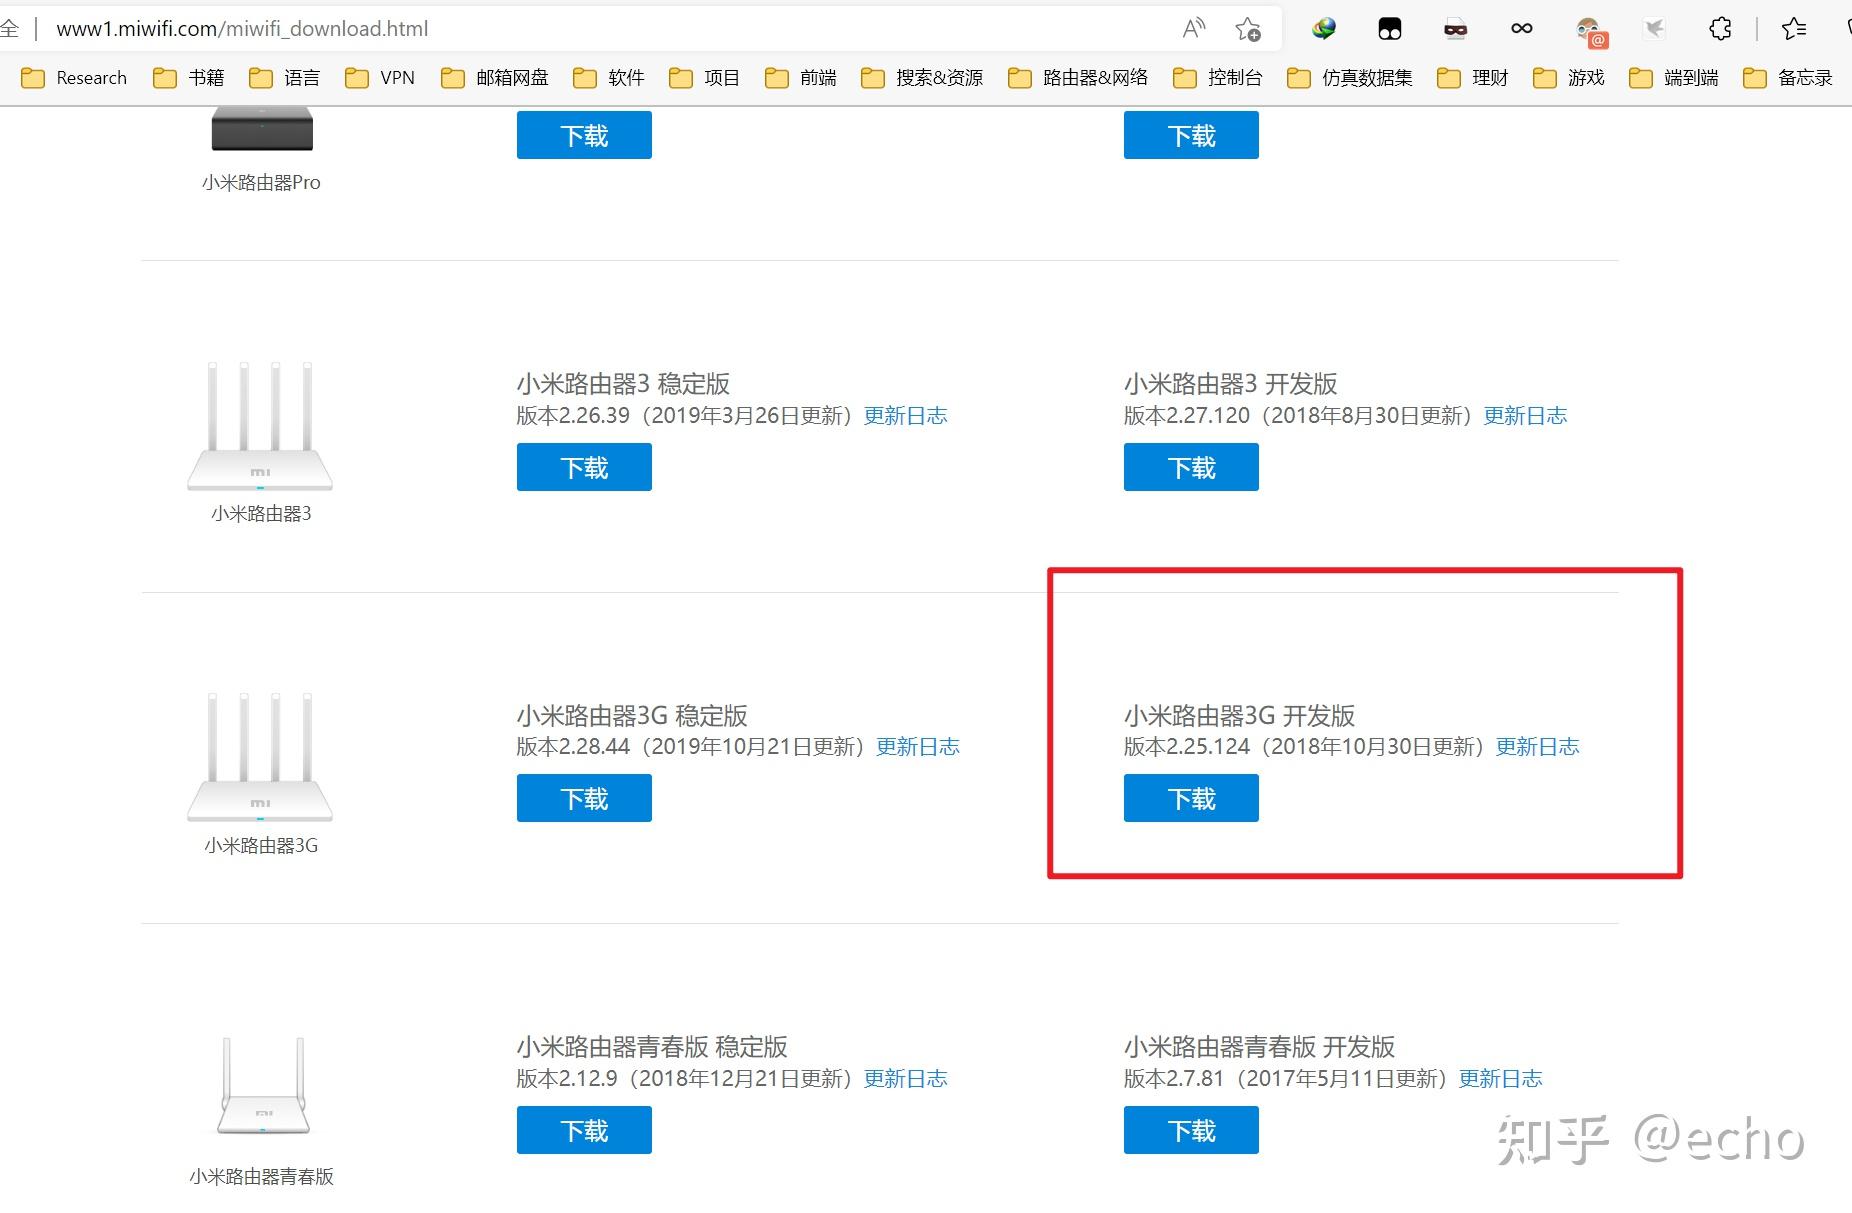
Task: Open the 端到端 bookmarks folder
Action: (1674, 78)
